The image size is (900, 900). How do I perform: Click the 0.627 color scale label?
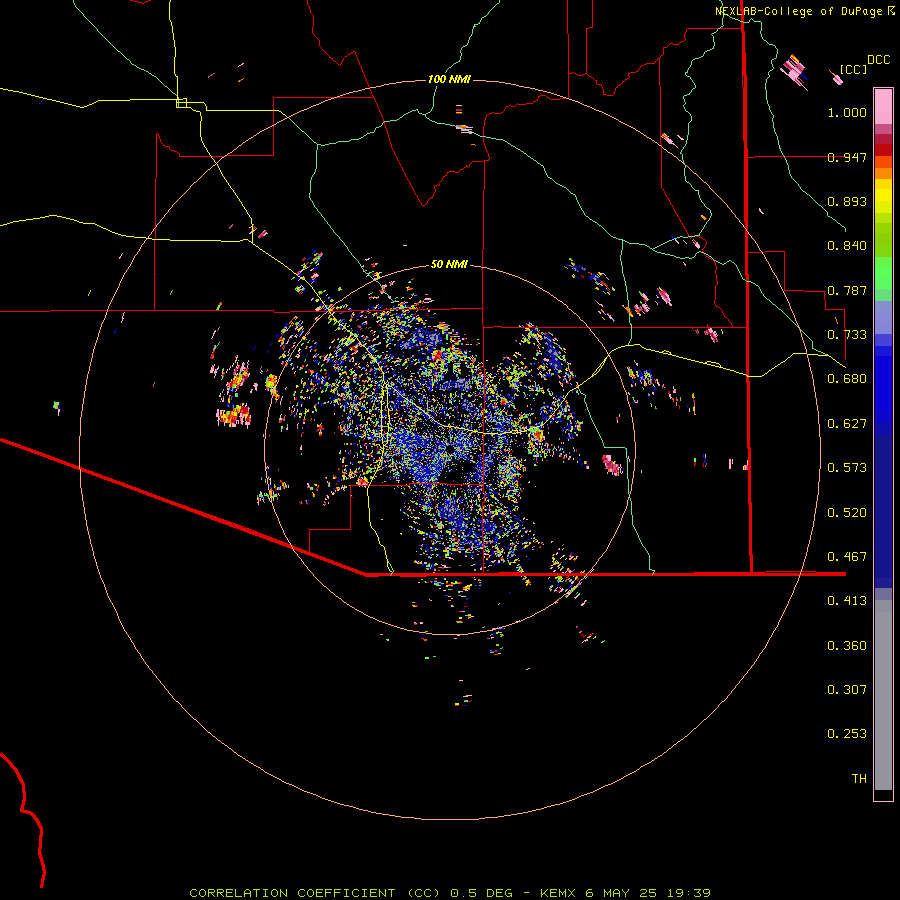(847, 424)
